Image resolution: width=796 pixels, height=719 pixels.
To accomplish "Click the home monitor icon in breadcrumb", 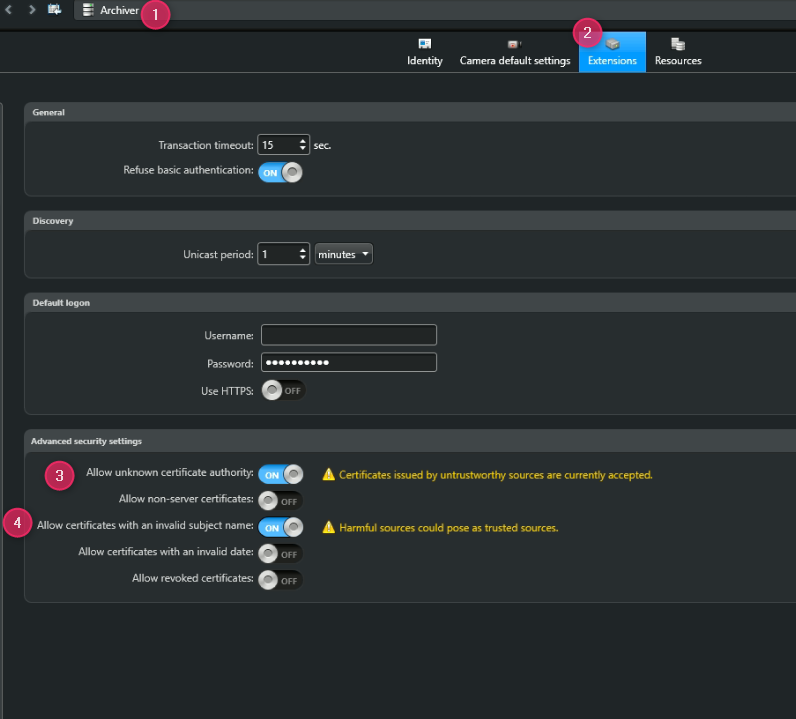I will click(55, 9).
